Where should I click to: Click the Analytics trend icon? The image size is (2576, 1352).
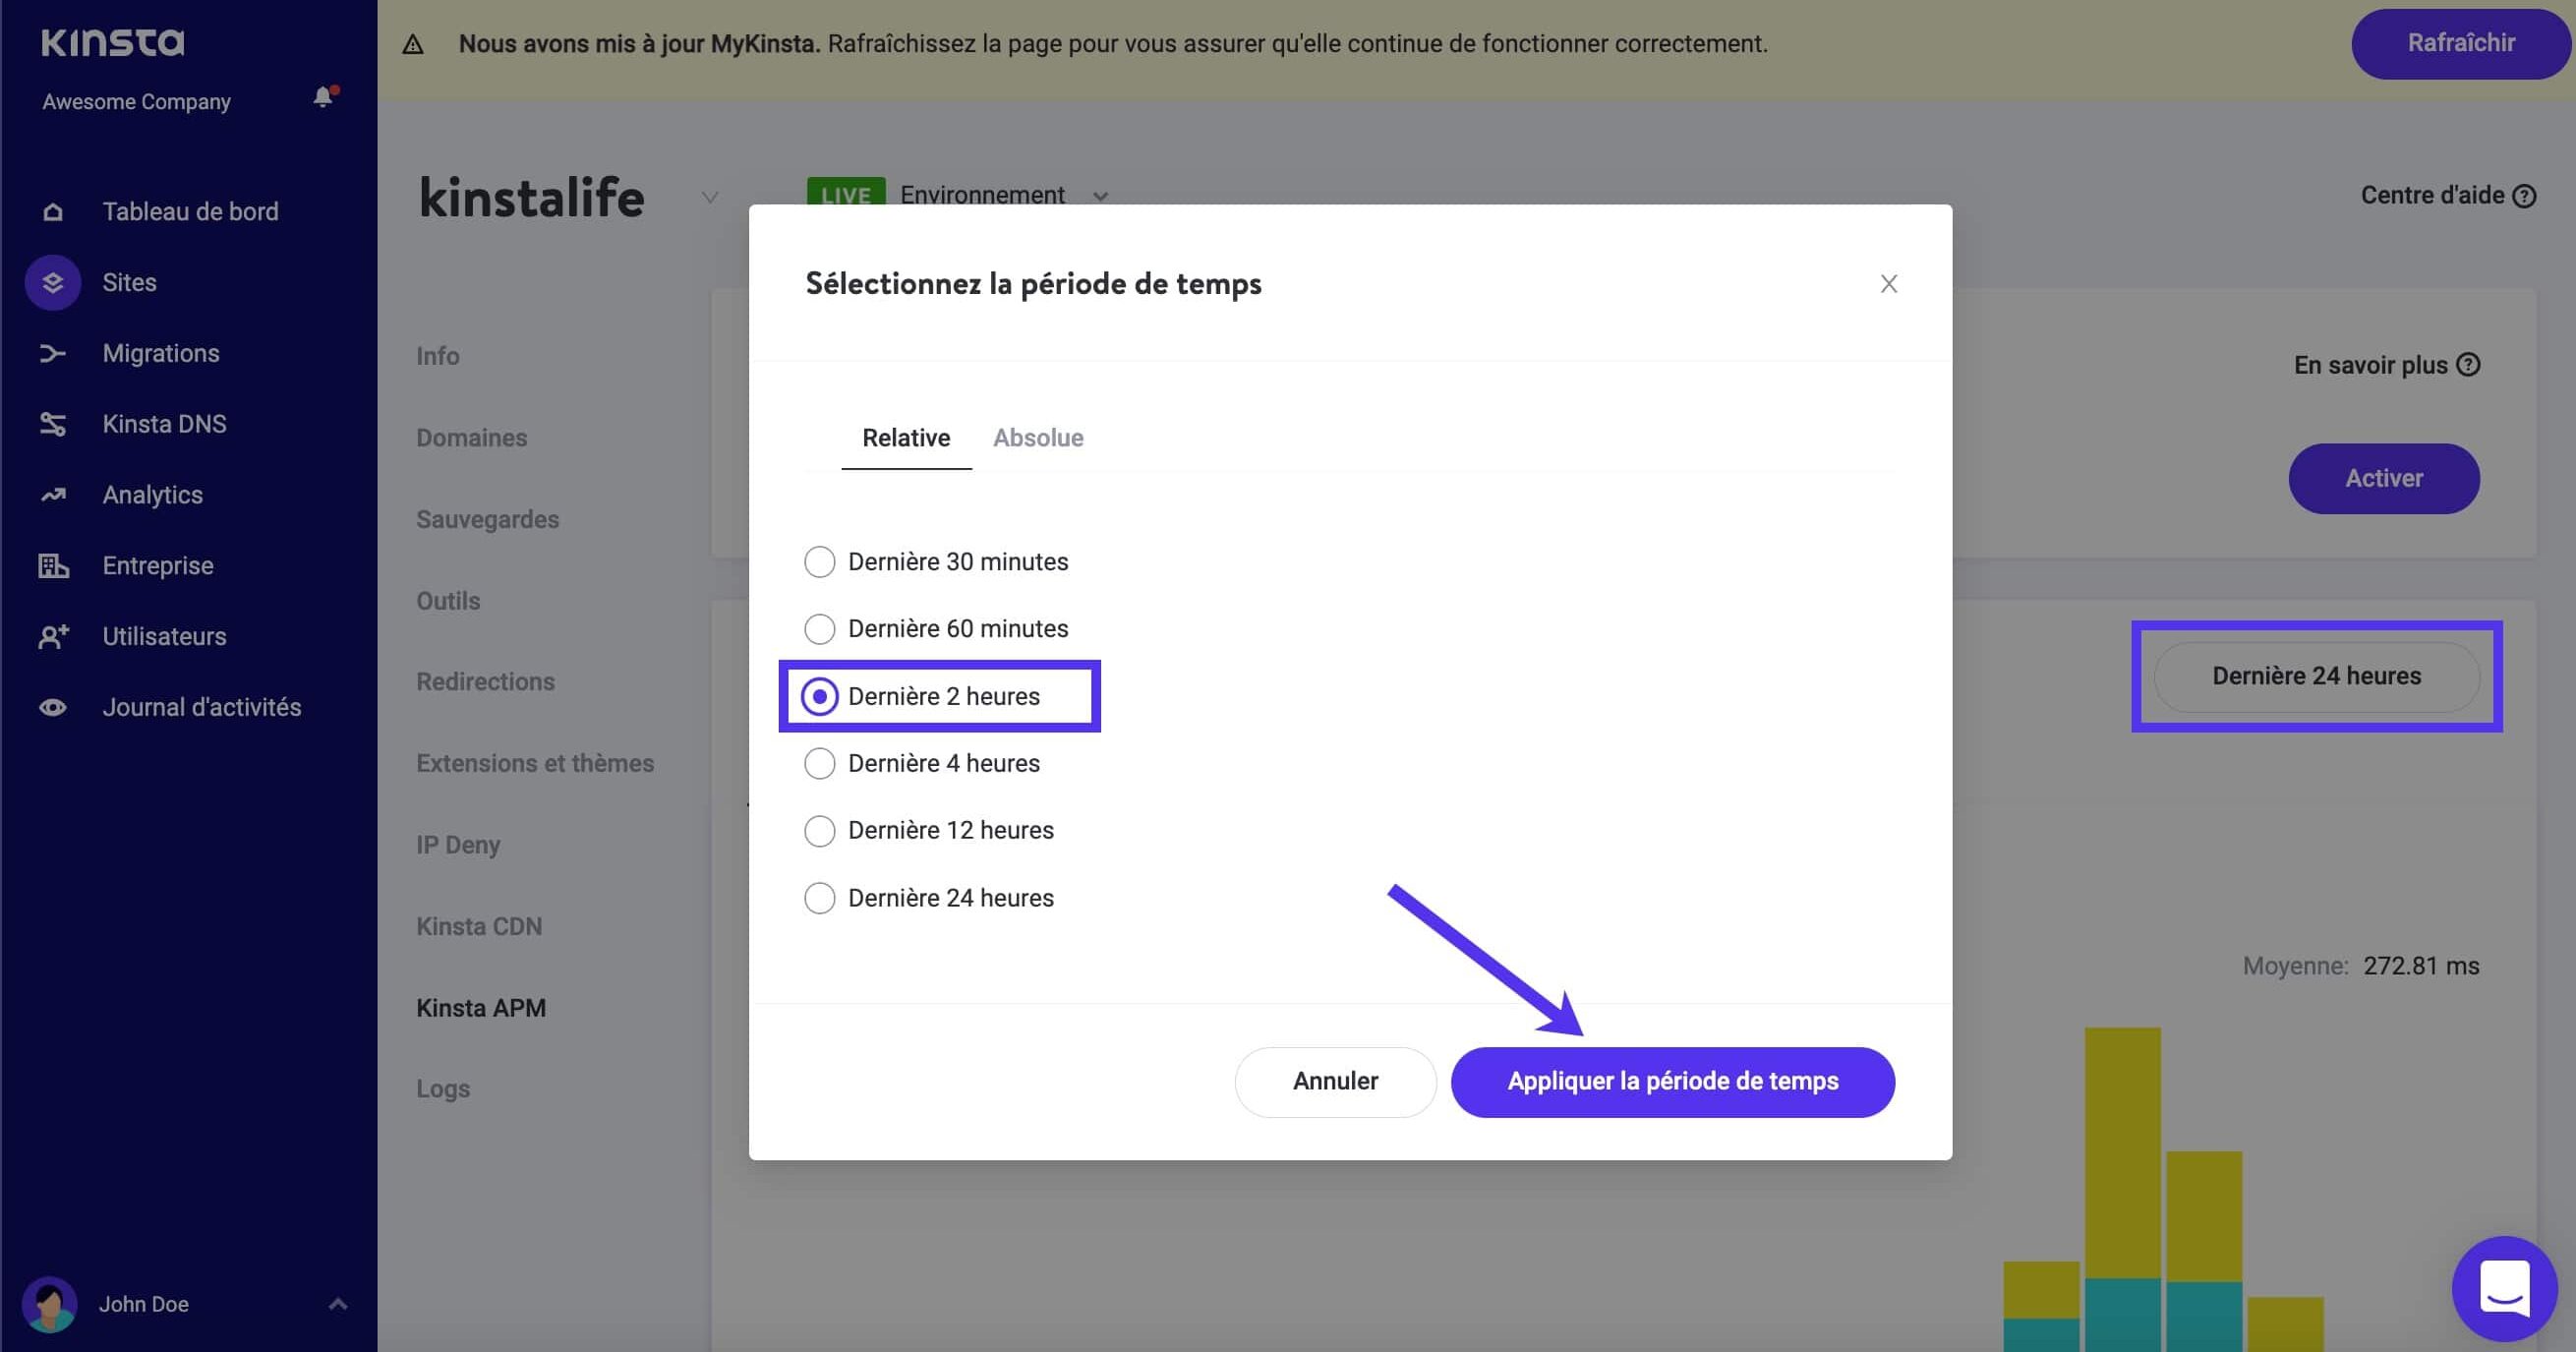click(x=53, y=495)
